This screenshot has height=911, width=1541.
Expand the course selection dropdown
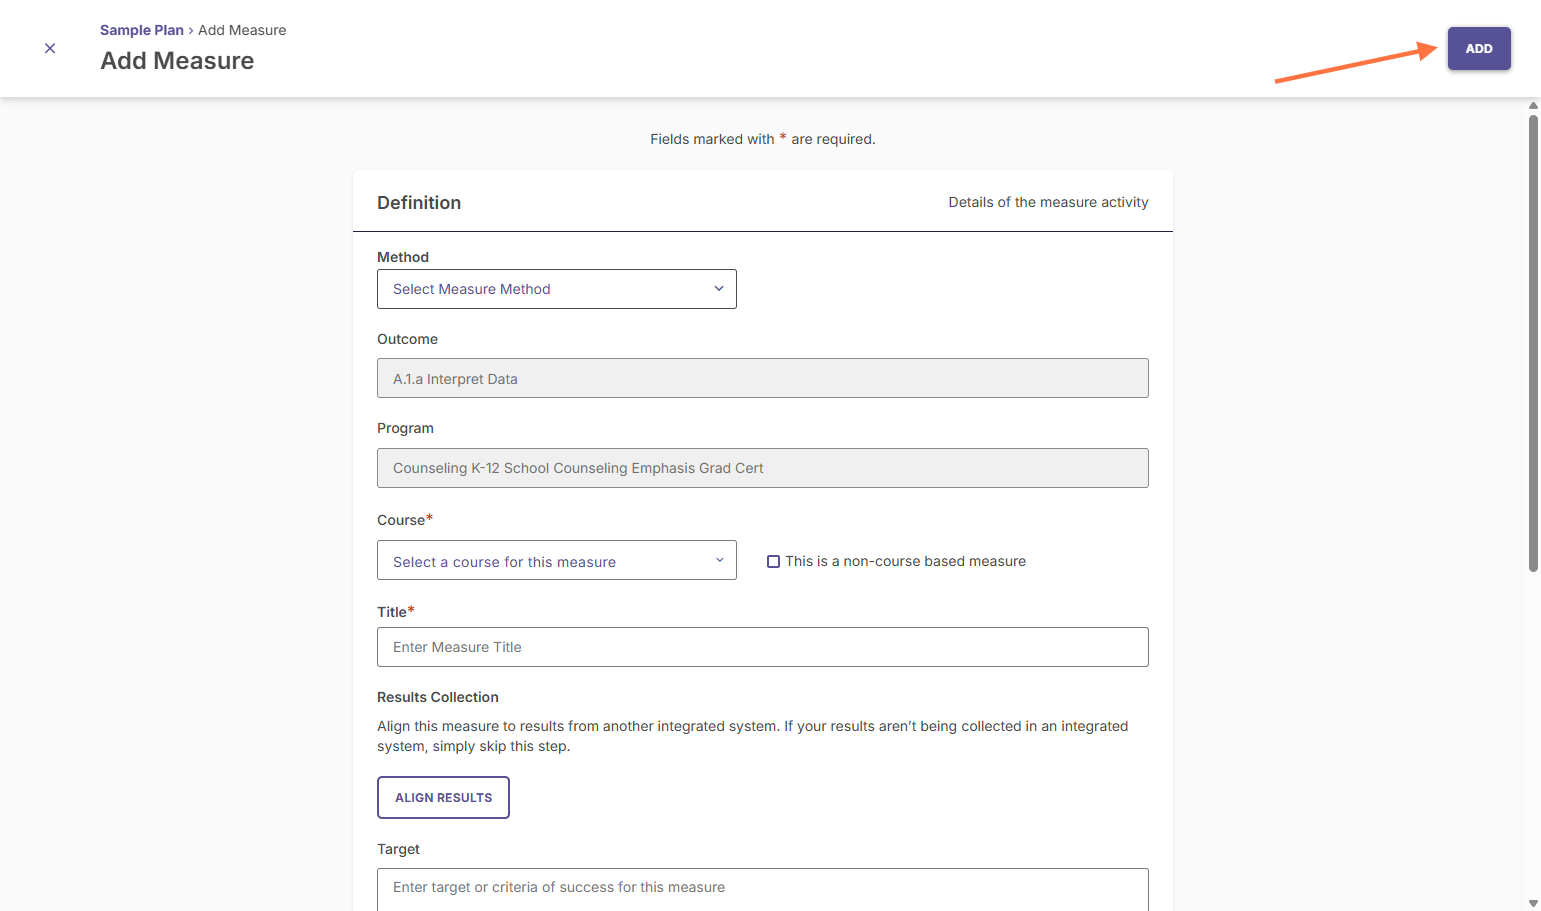(x=557, y=560)
